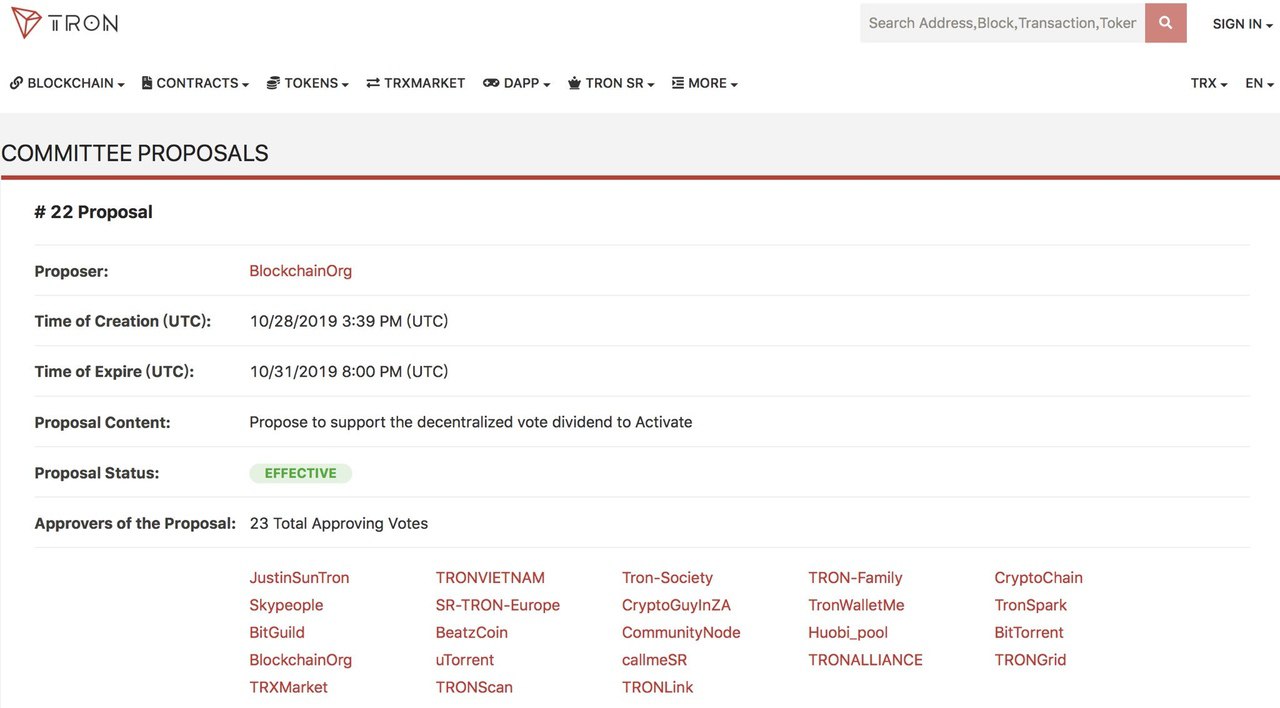
Task: Click the COMMITTEE PROPOSALS page title
Action: (135, 153)
